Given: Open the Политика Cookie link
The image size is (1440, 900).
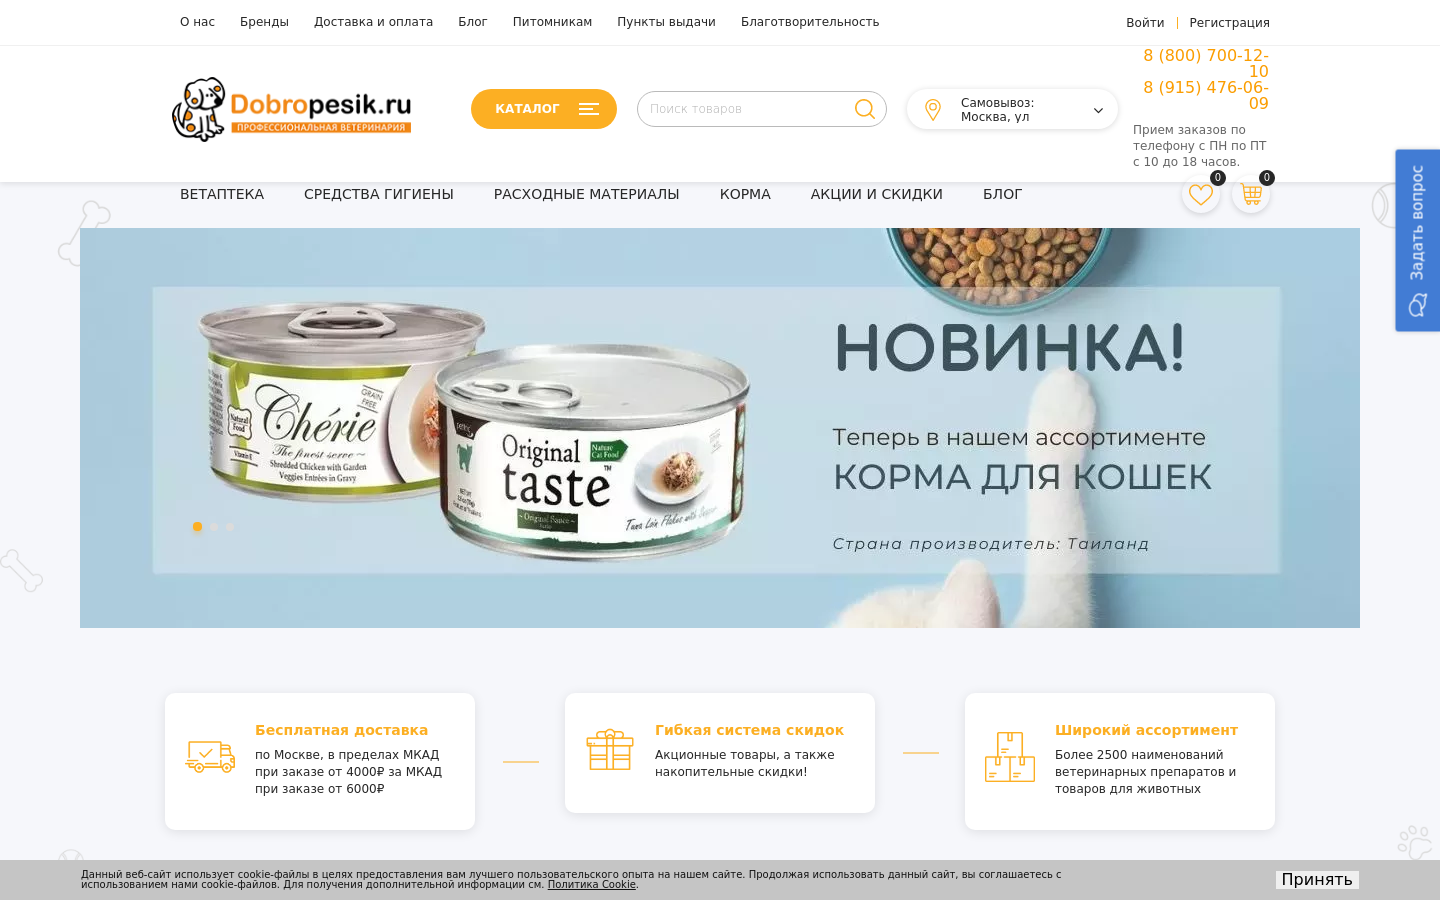Looking at the screenshot, I should pos(592,885).
